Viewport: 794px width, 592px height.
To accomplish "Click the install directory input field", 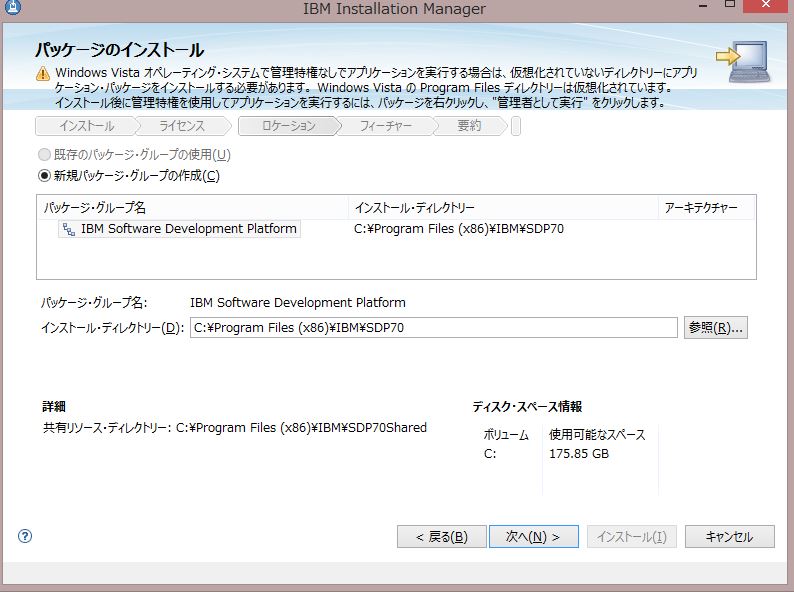I will click(433, 328).
